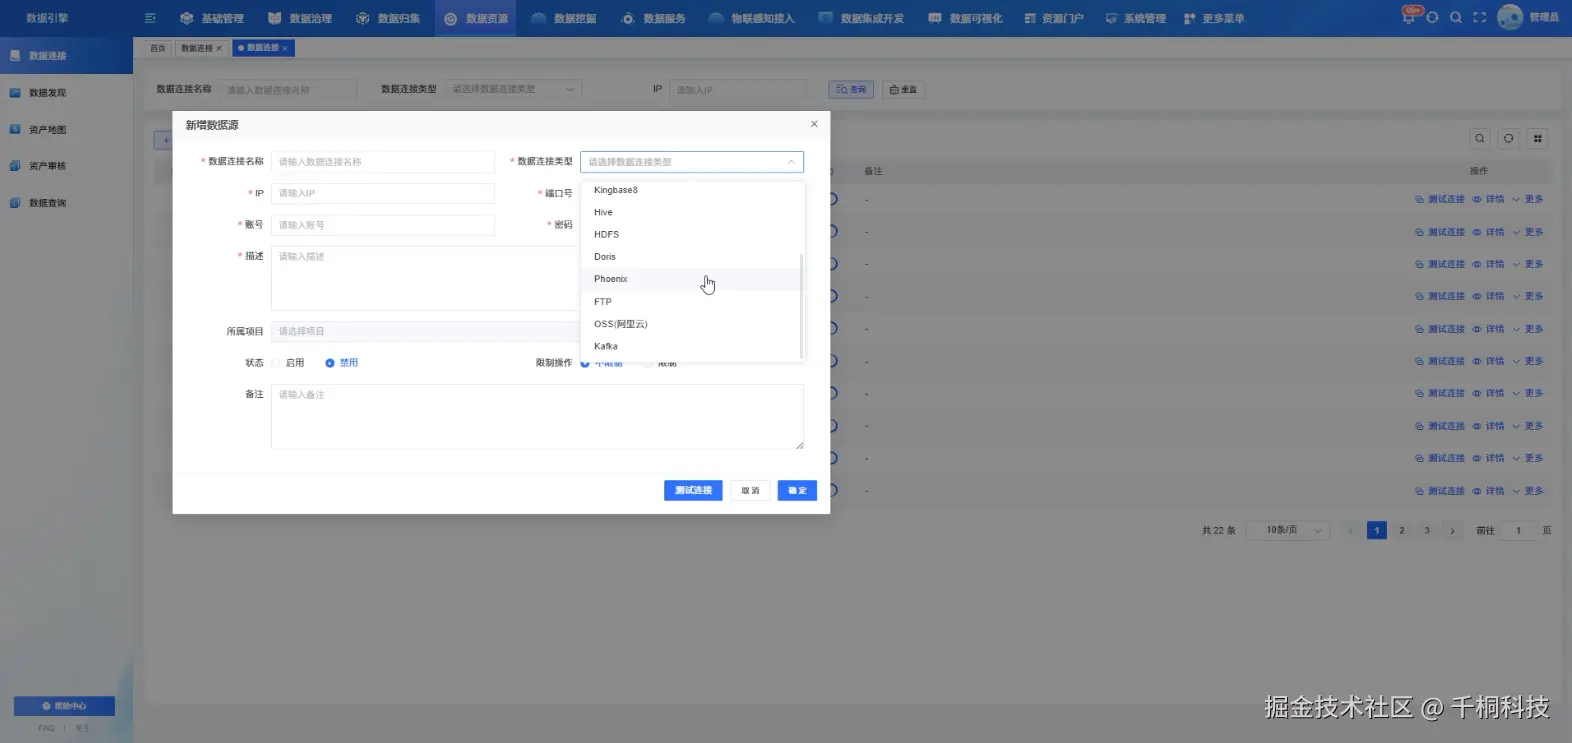Toggle fullscreen with the header icon
The height and width of the screenshot is (743, 1572).
pyautogui.click(x=1480, y=18)
